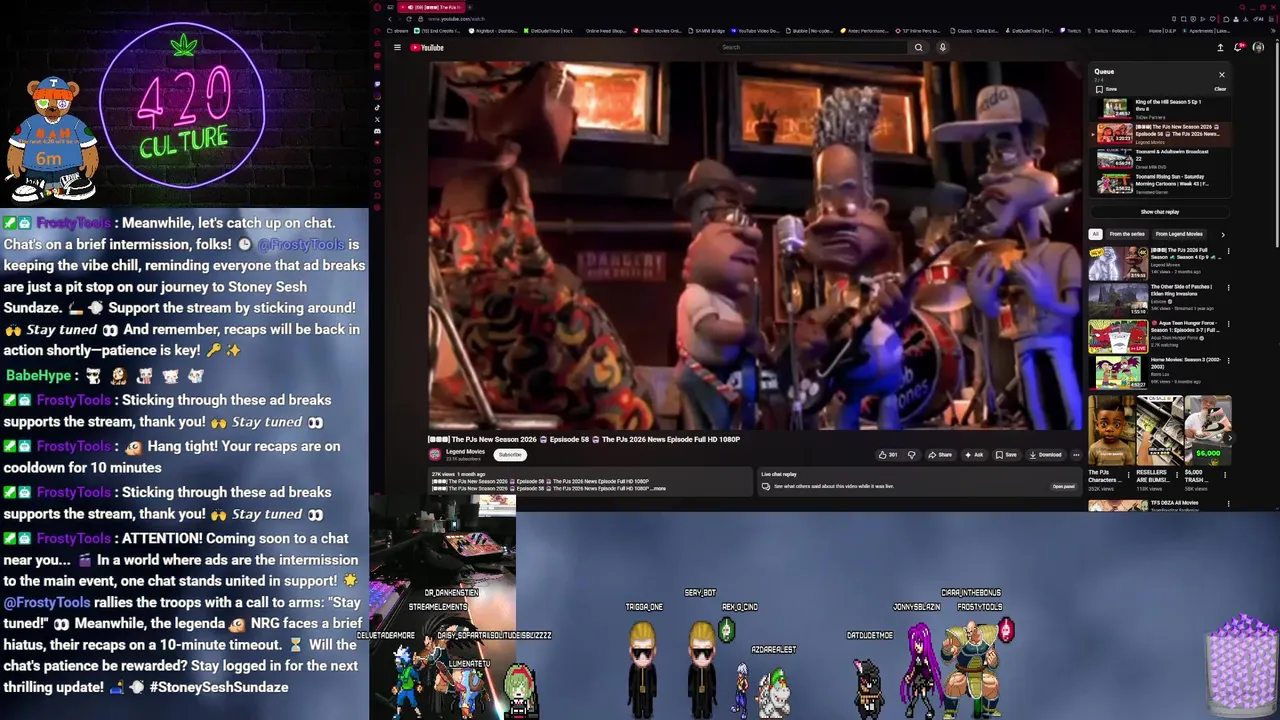Open more actions ellipsis under video
This screenshot has height=720, width=1280.
(x=1076, y=455)
